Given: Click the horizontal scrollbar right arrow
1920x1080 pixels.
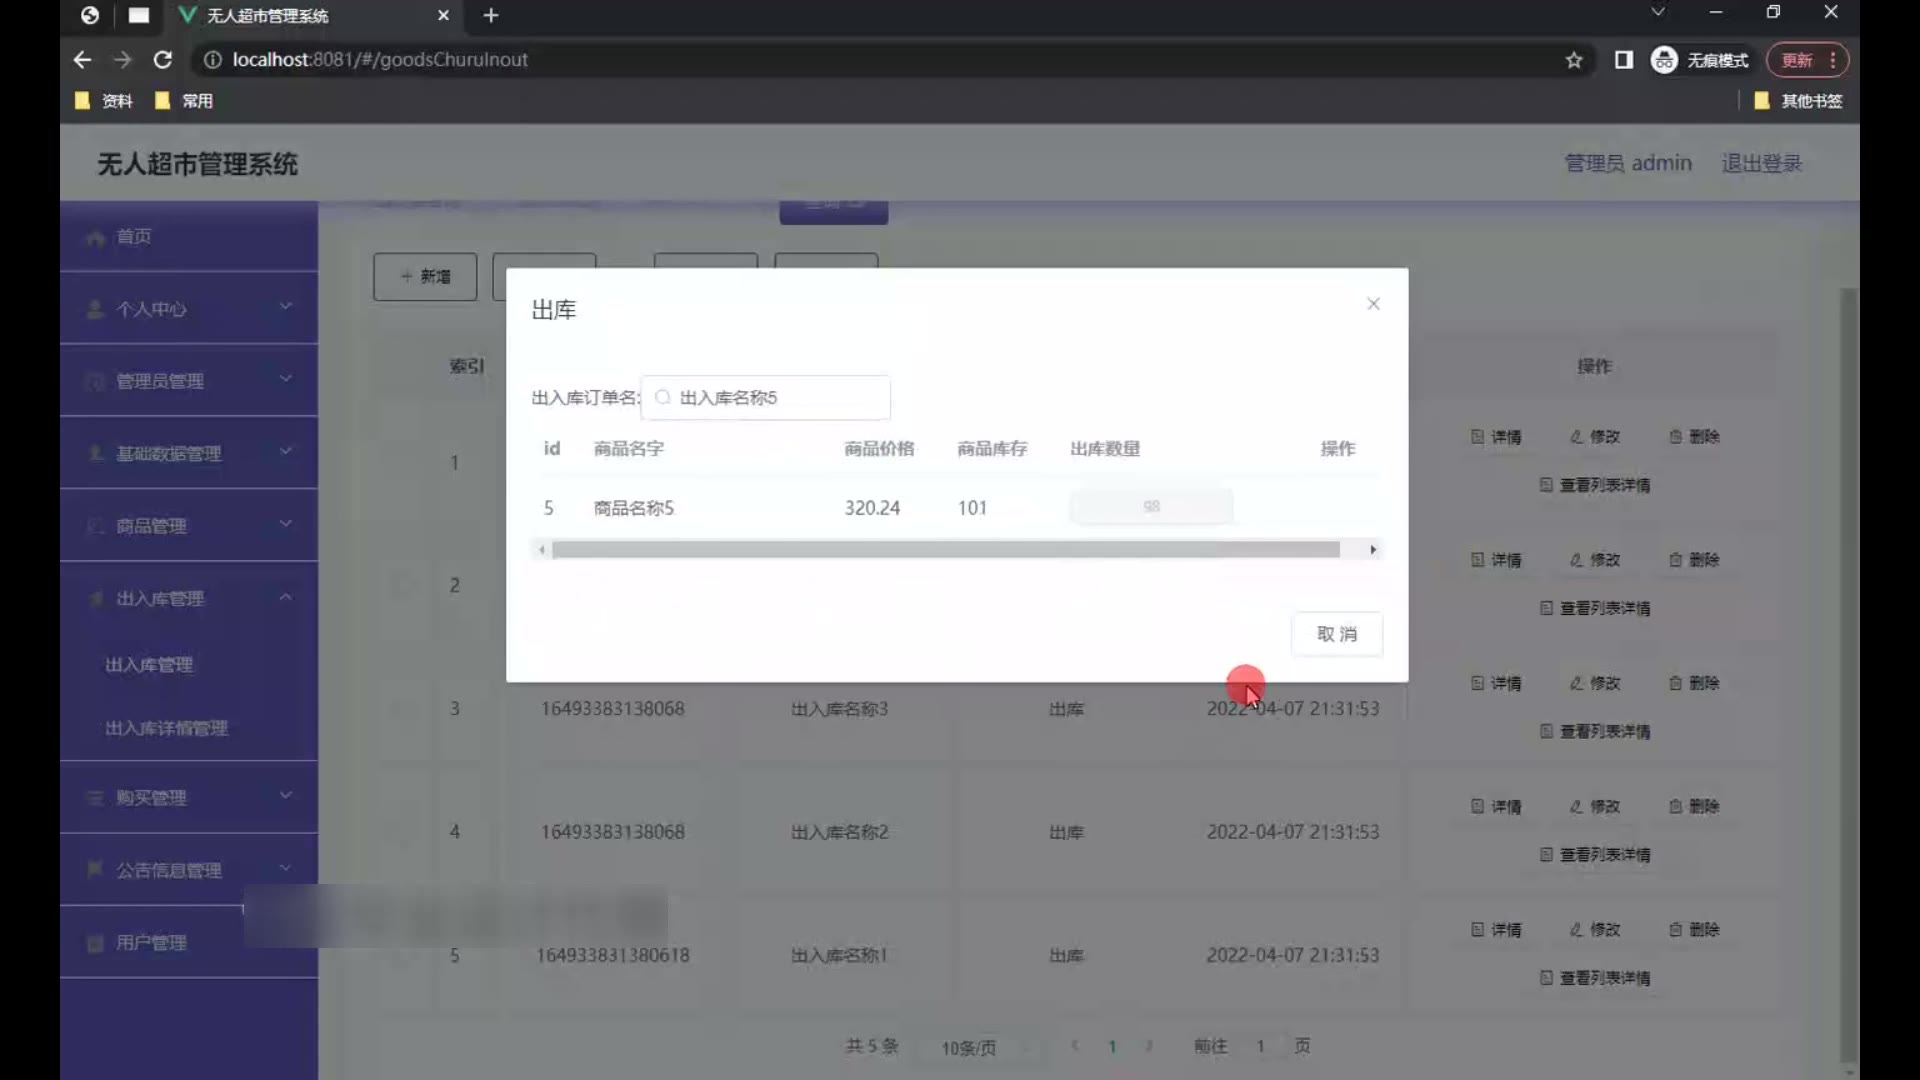Looking at the screenshot, I should click(1373, 550).
